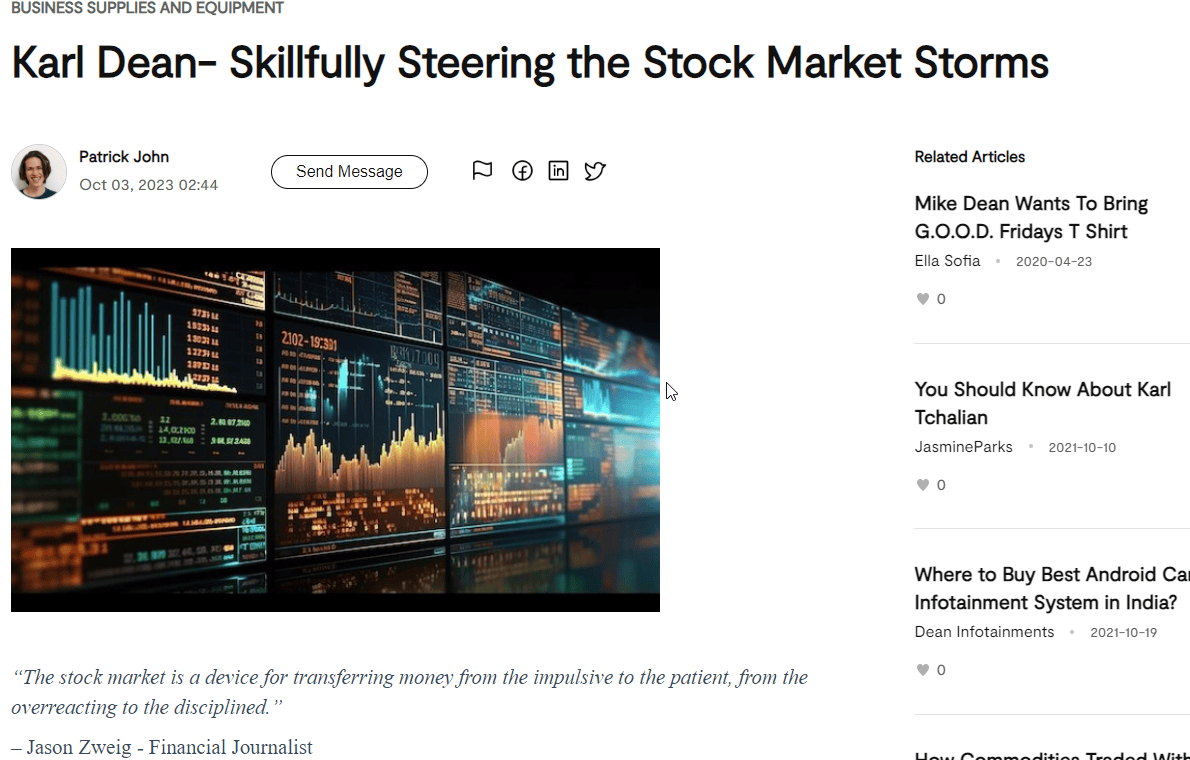Share article on Twitter bird icon

pos(595,171)
